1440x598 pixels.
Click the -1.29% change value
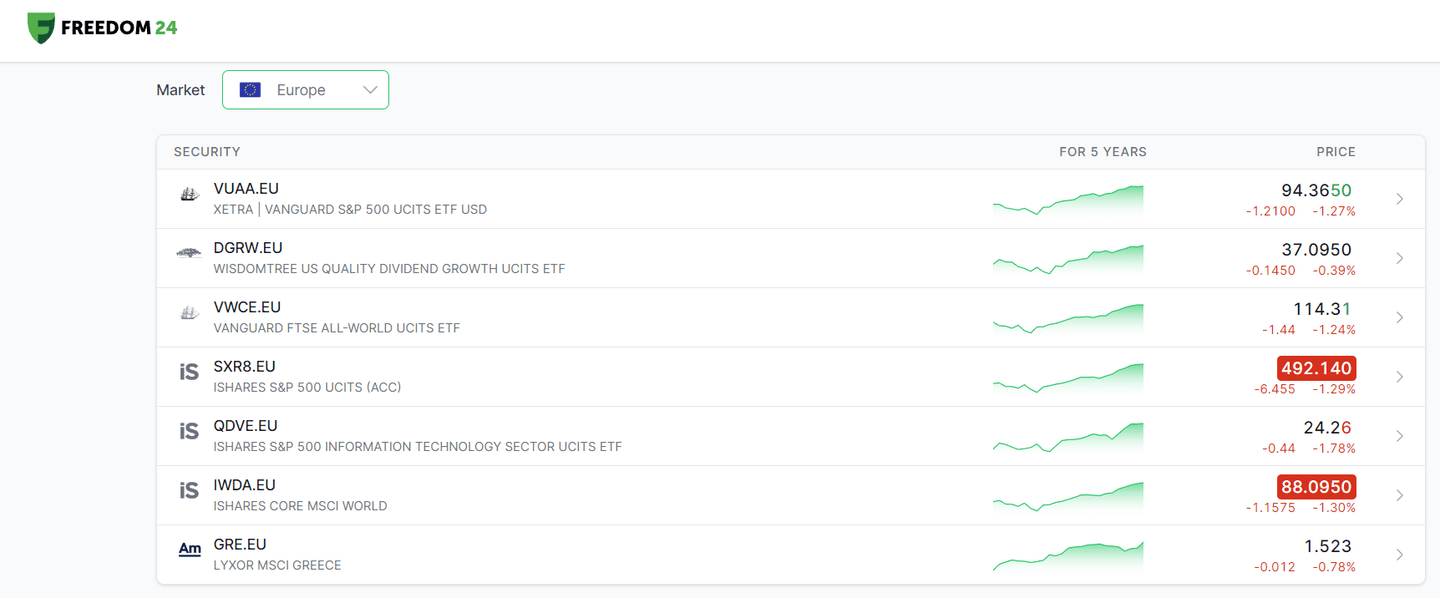1334,389
